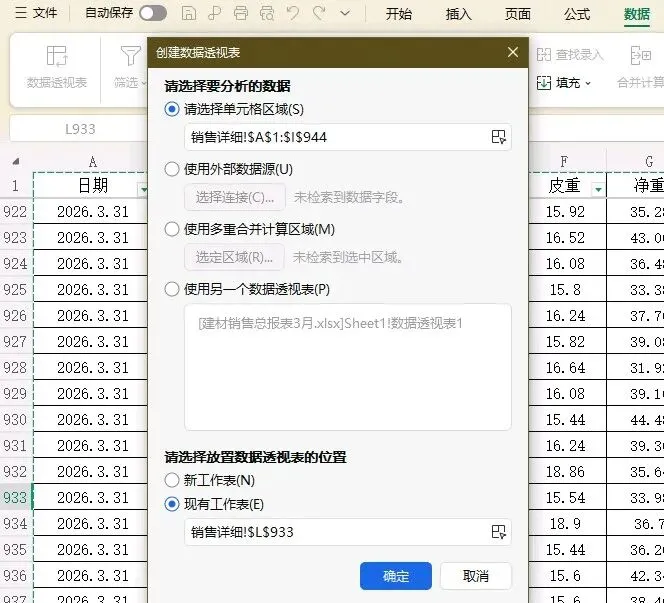Select 使用另一个数据透视表(P) radio option
This screenshot has height=603, width=664.
coord(172,289)
